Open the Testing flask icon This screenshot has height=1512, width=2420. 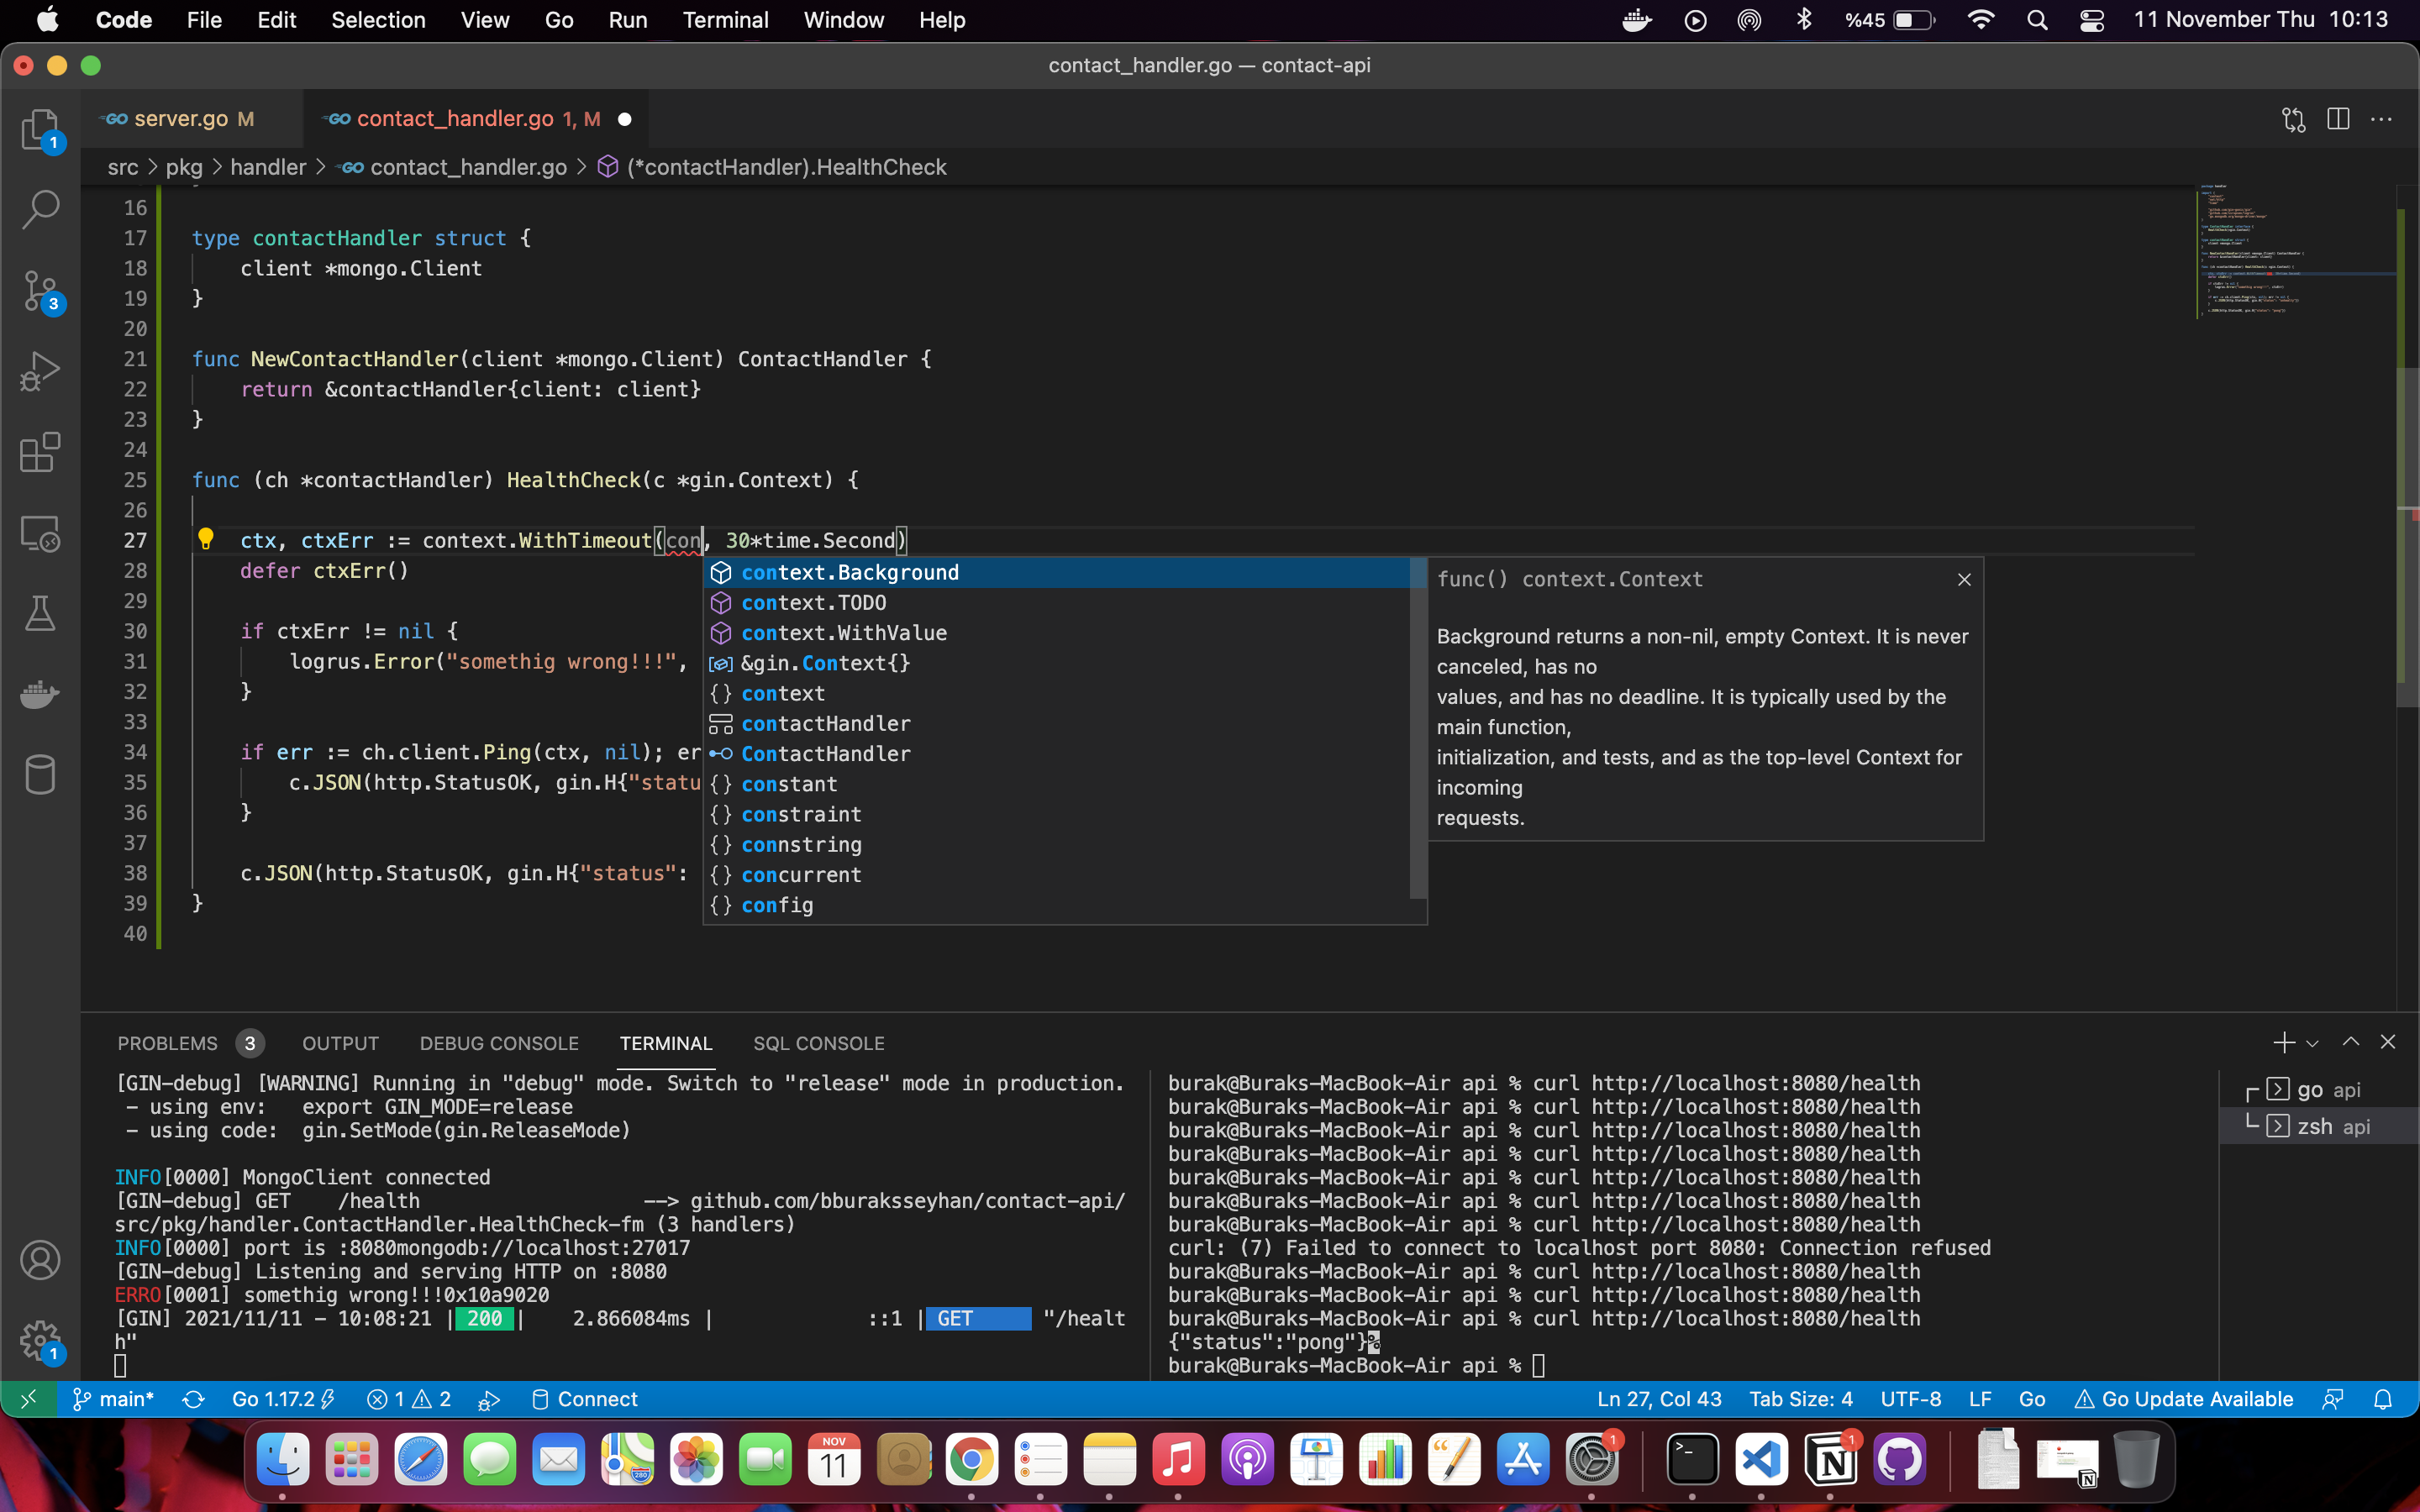point(40,613)
